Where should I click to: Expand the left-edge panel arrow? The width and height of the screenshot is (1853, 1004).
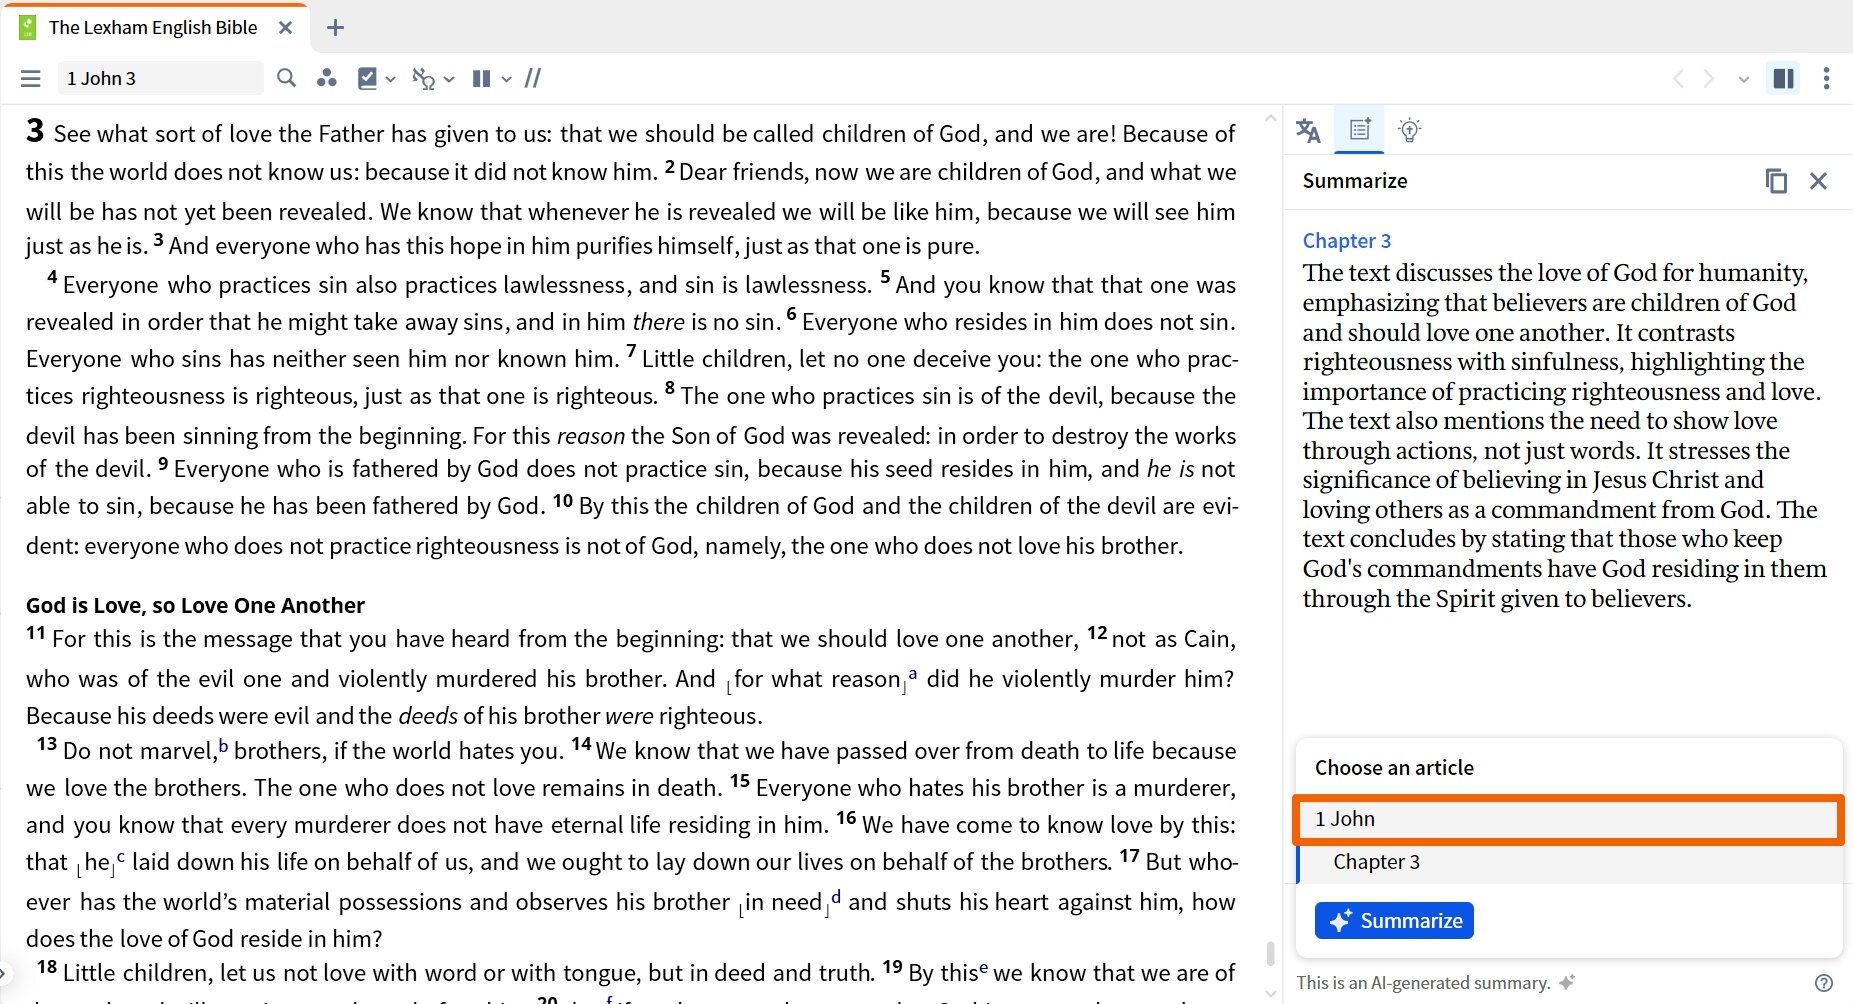[x=4, y=972]
